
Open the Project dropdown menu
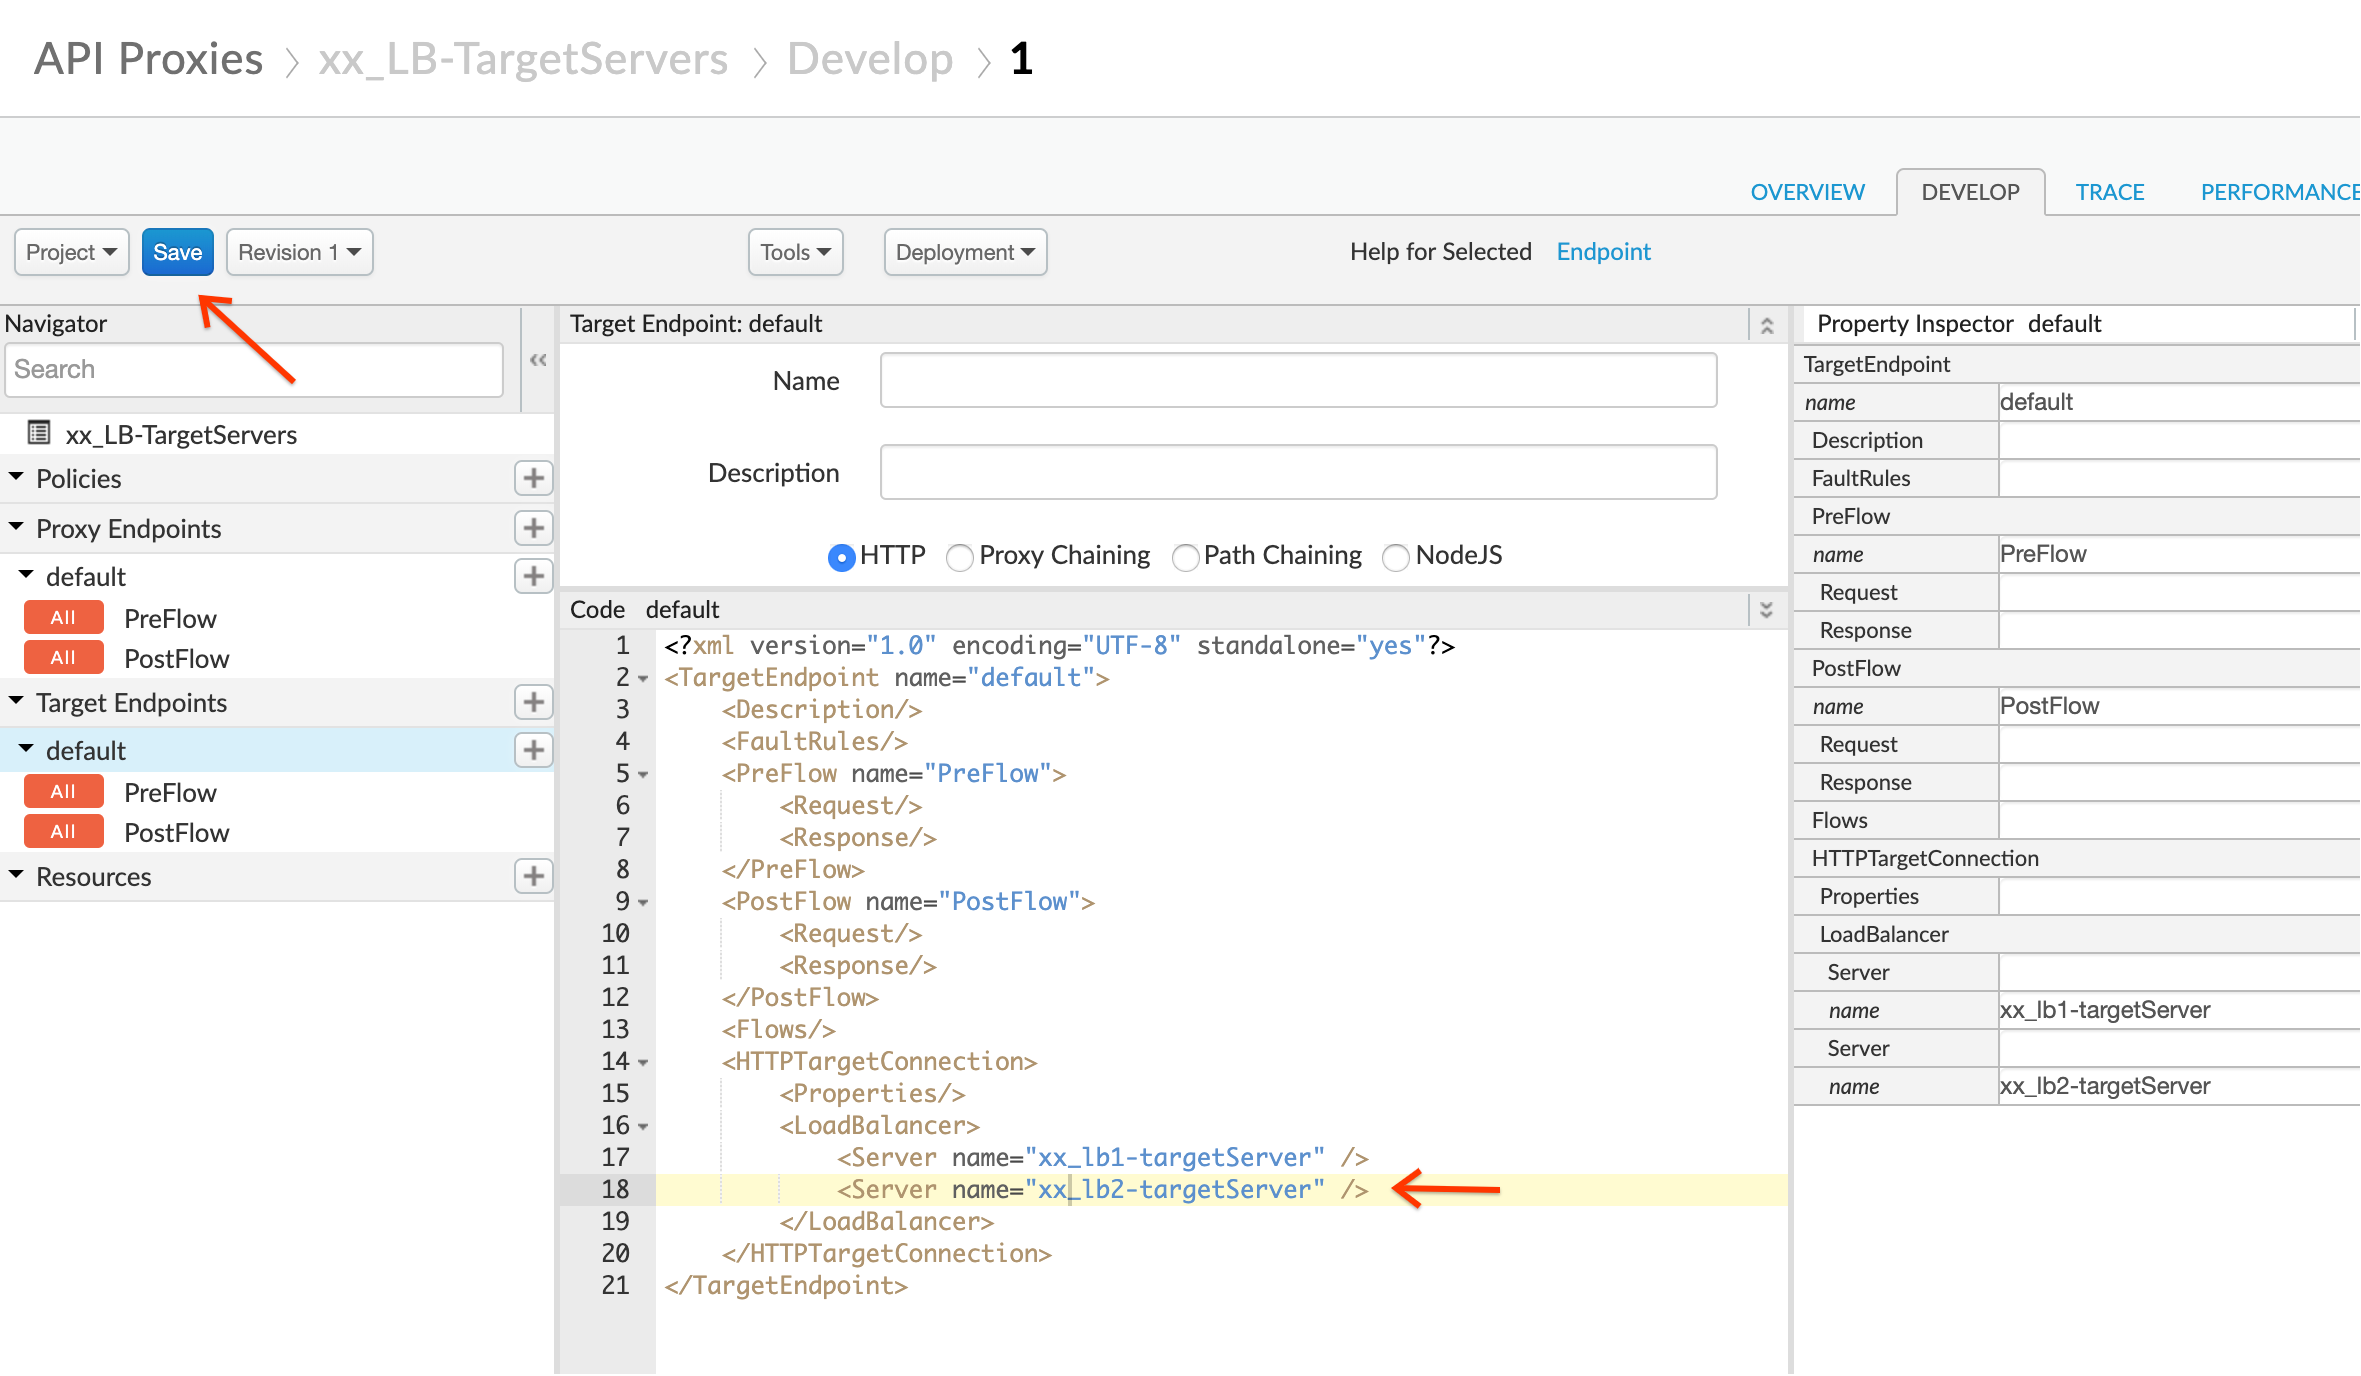pyautogui.click(x=72, y=252)
